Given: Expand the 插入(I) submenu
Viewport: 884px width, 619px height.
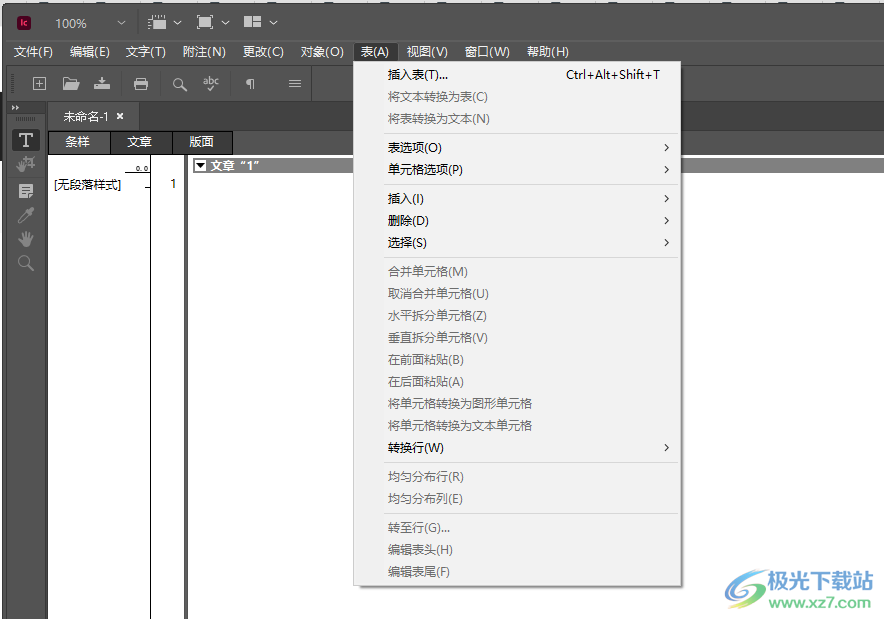Looking at the screenshot, I should tap(517, 199).
